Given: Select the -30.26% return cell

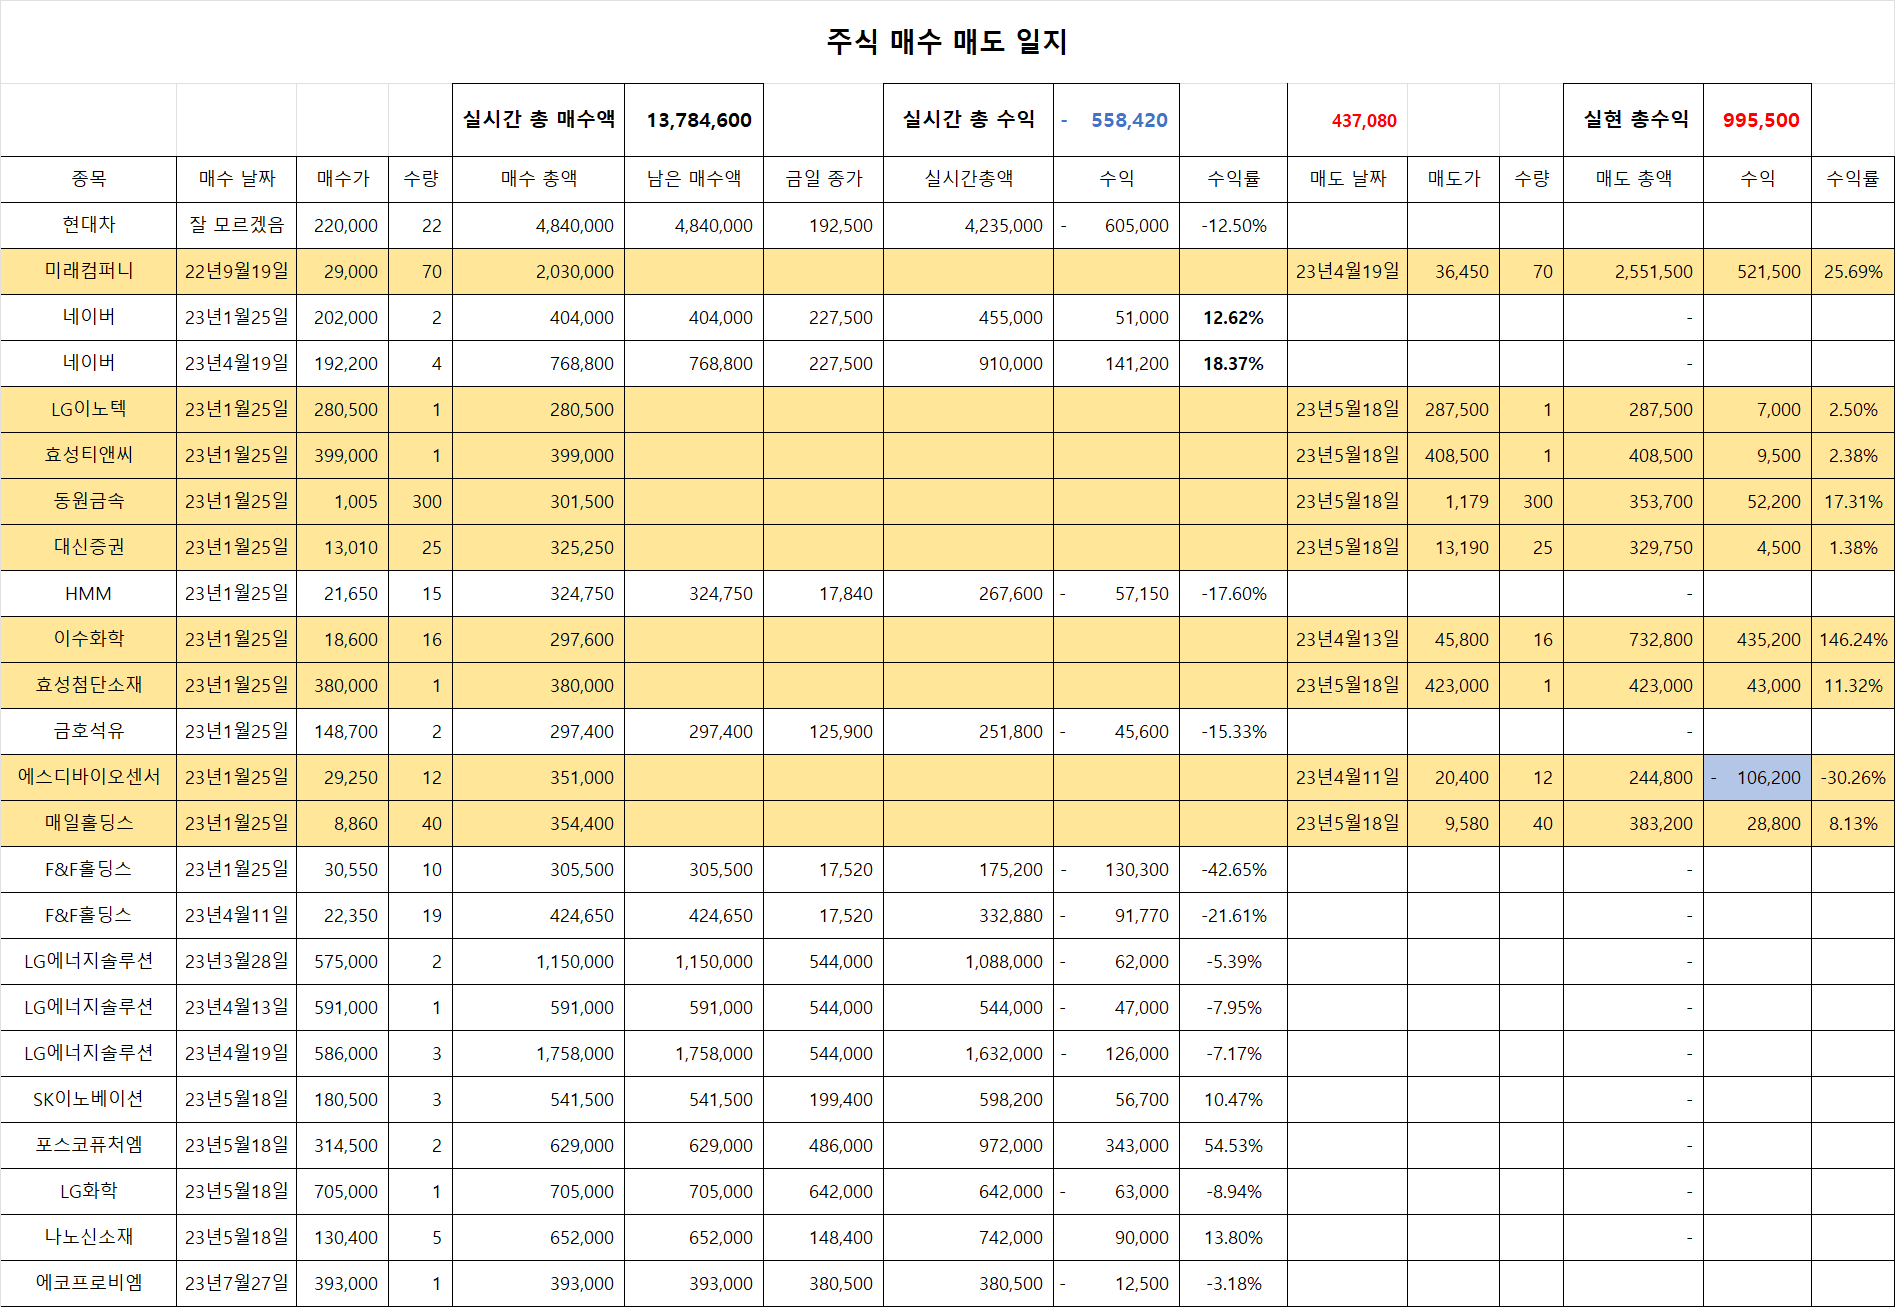Looking at the screenshot, I should point(1852,777).
